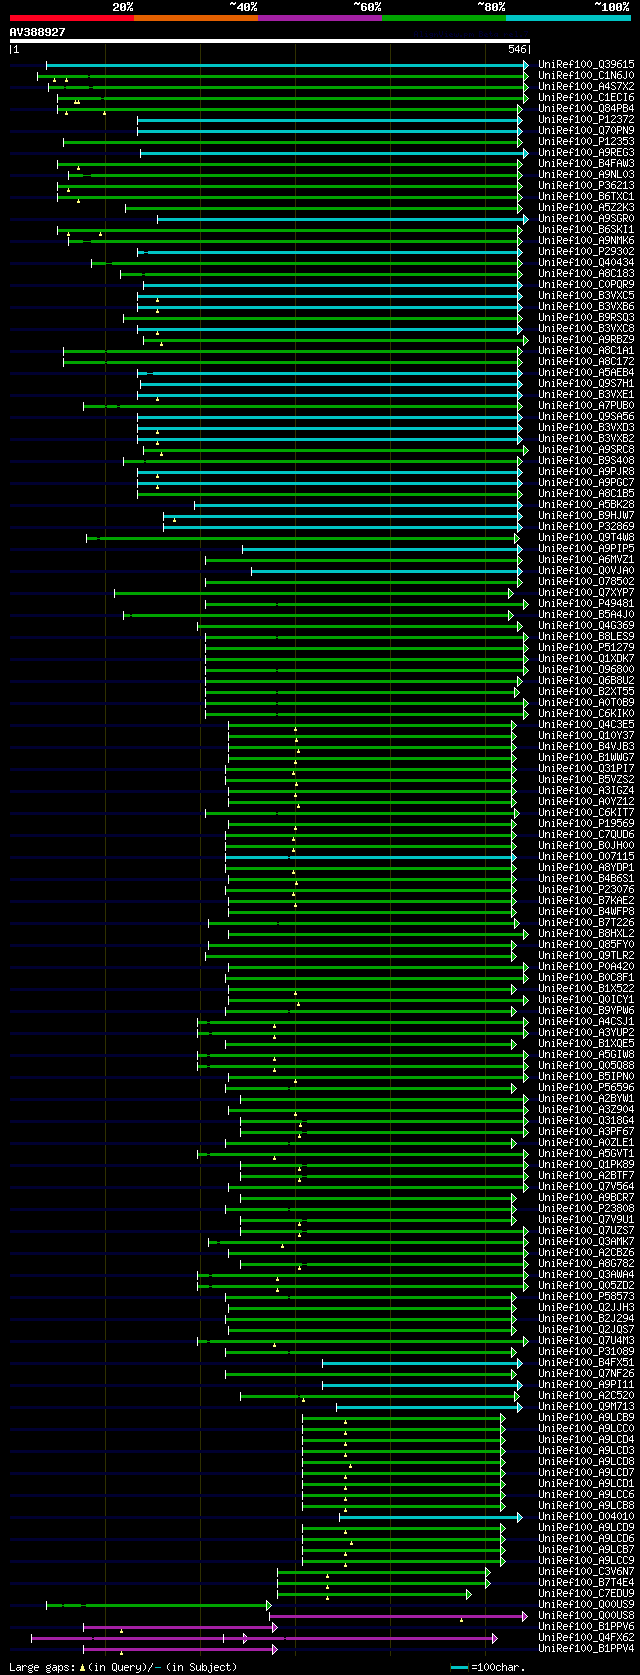
Task: Open the UniRef100_P12372 hit
Action: 586,119
